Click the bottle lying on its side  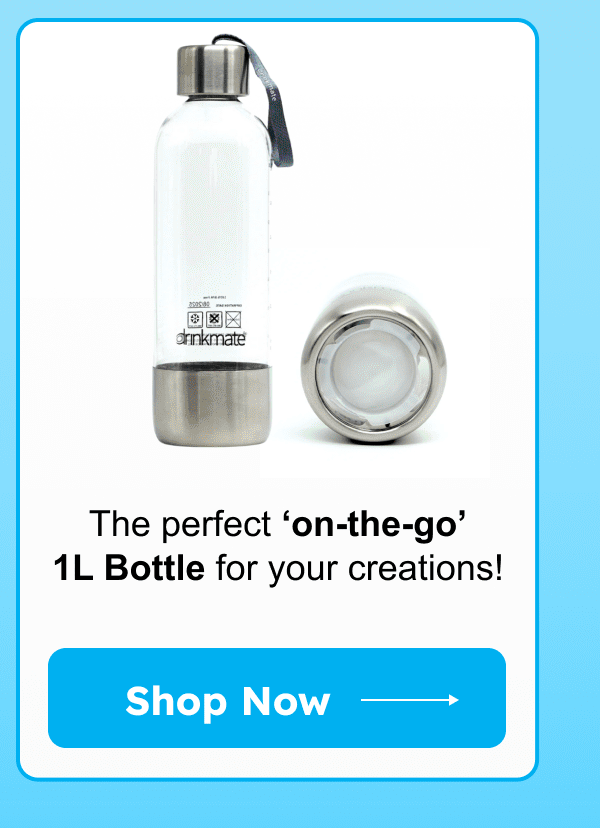374,359
